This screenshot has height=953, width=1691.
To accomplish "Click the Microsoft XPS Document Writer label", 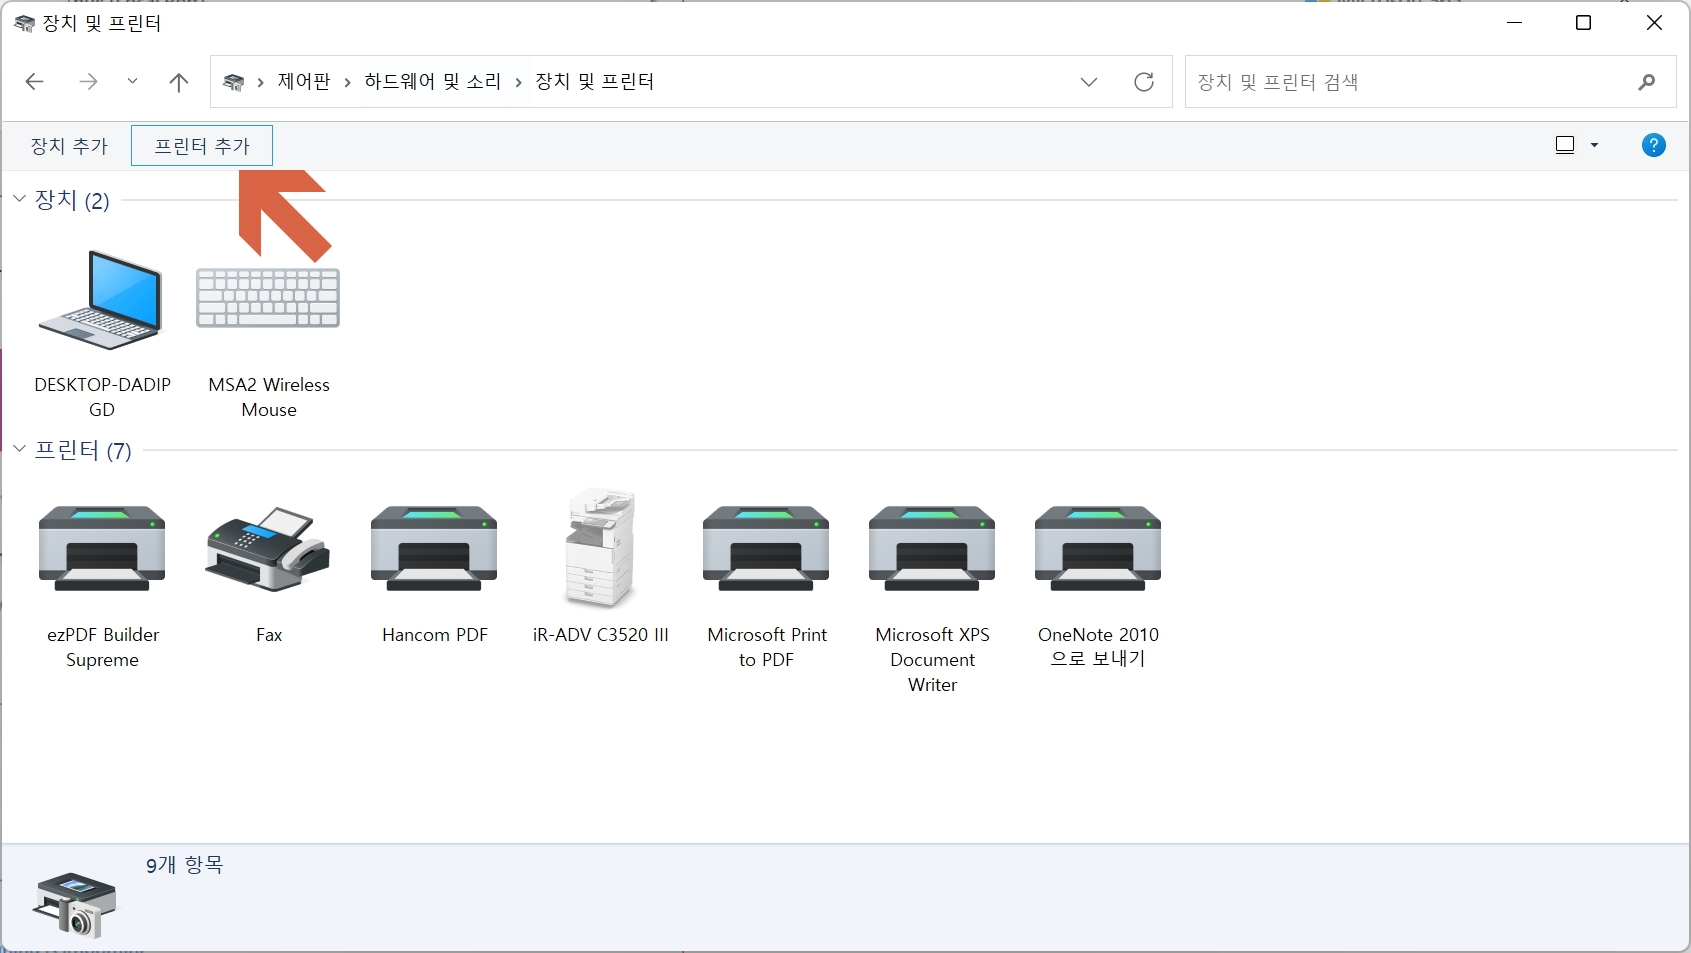I will (933, 660).
